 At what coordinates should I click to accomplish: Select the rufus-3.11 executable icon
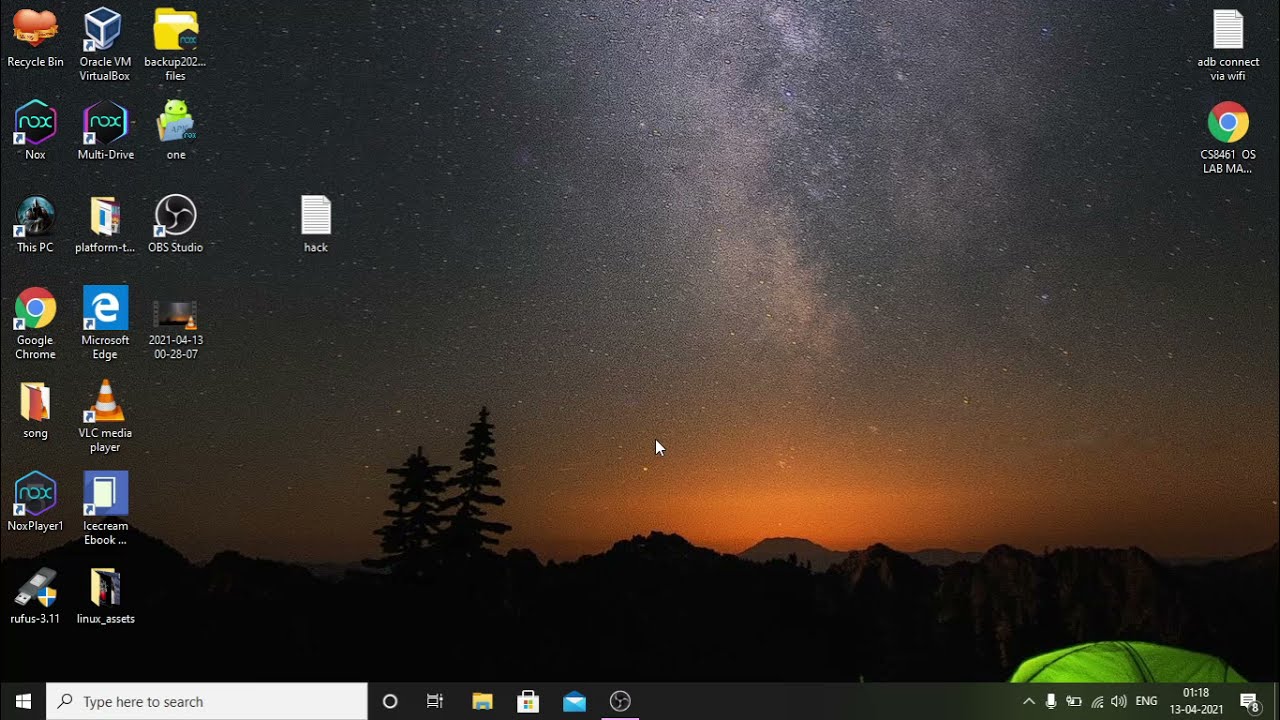(x=35, y=595)
